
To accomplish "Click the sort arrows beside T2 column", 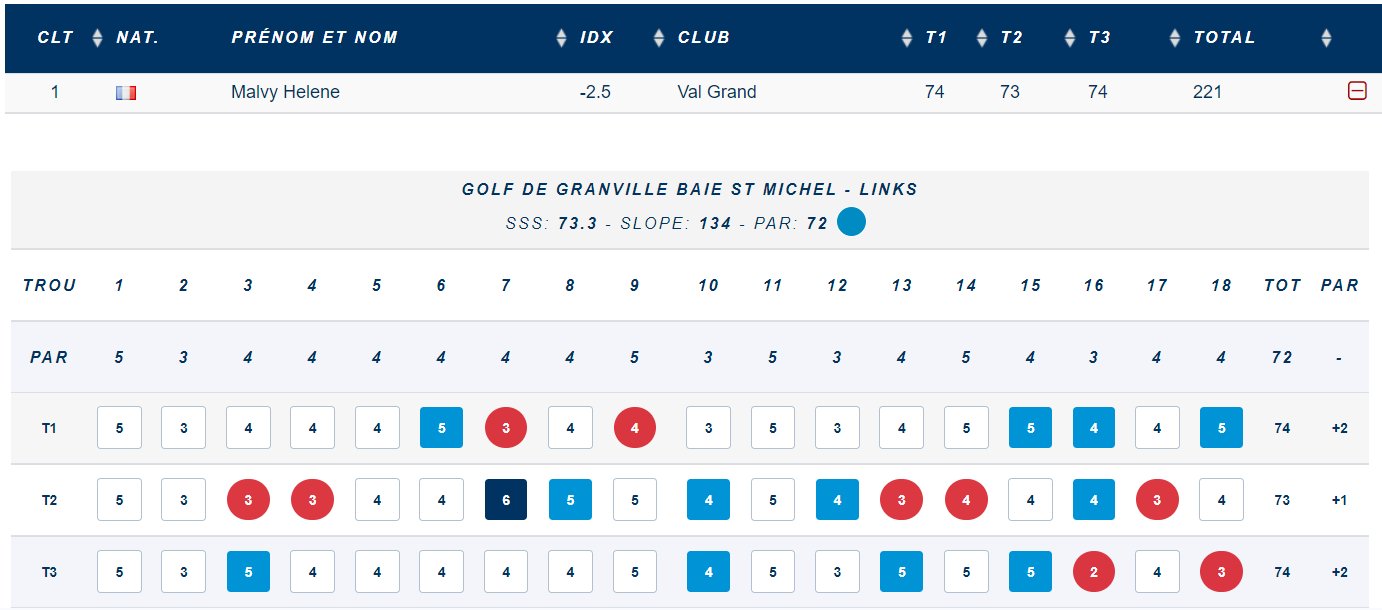I will click(1070, 38).
